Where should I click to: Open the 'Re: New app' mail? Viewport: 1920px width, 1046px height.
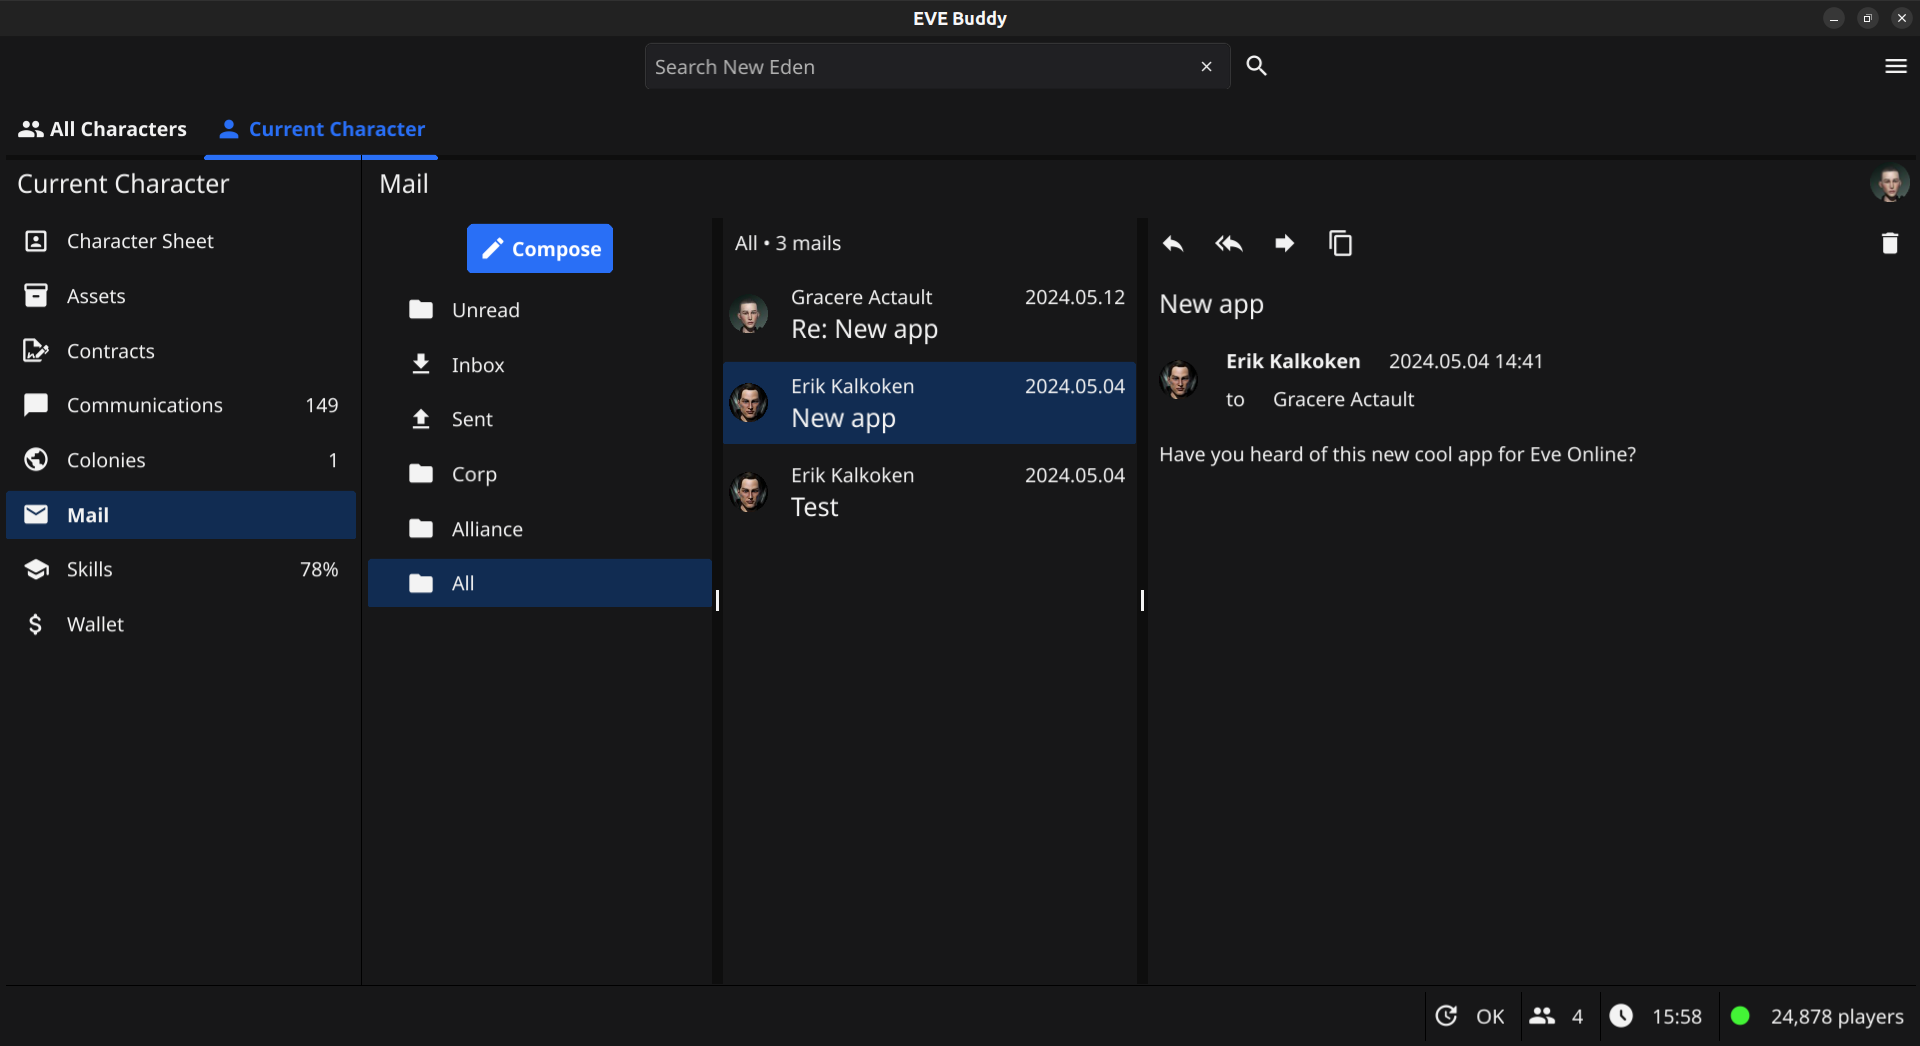[929, 314]
